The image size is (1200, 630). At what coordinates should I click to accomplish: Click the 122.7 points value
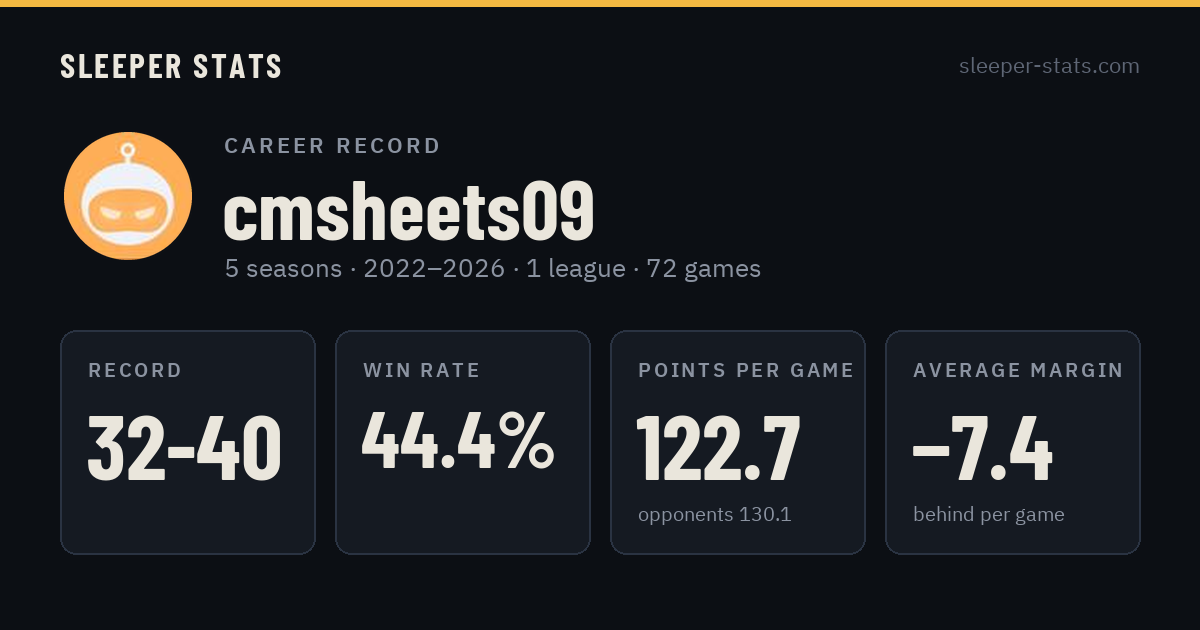[x=719, y=449]
